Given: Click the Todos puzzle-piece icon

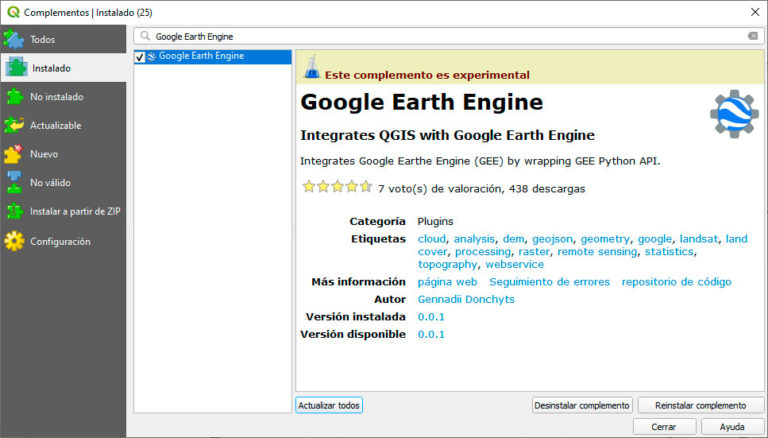Looking at the screenshot, I should (x=14, y=39).
